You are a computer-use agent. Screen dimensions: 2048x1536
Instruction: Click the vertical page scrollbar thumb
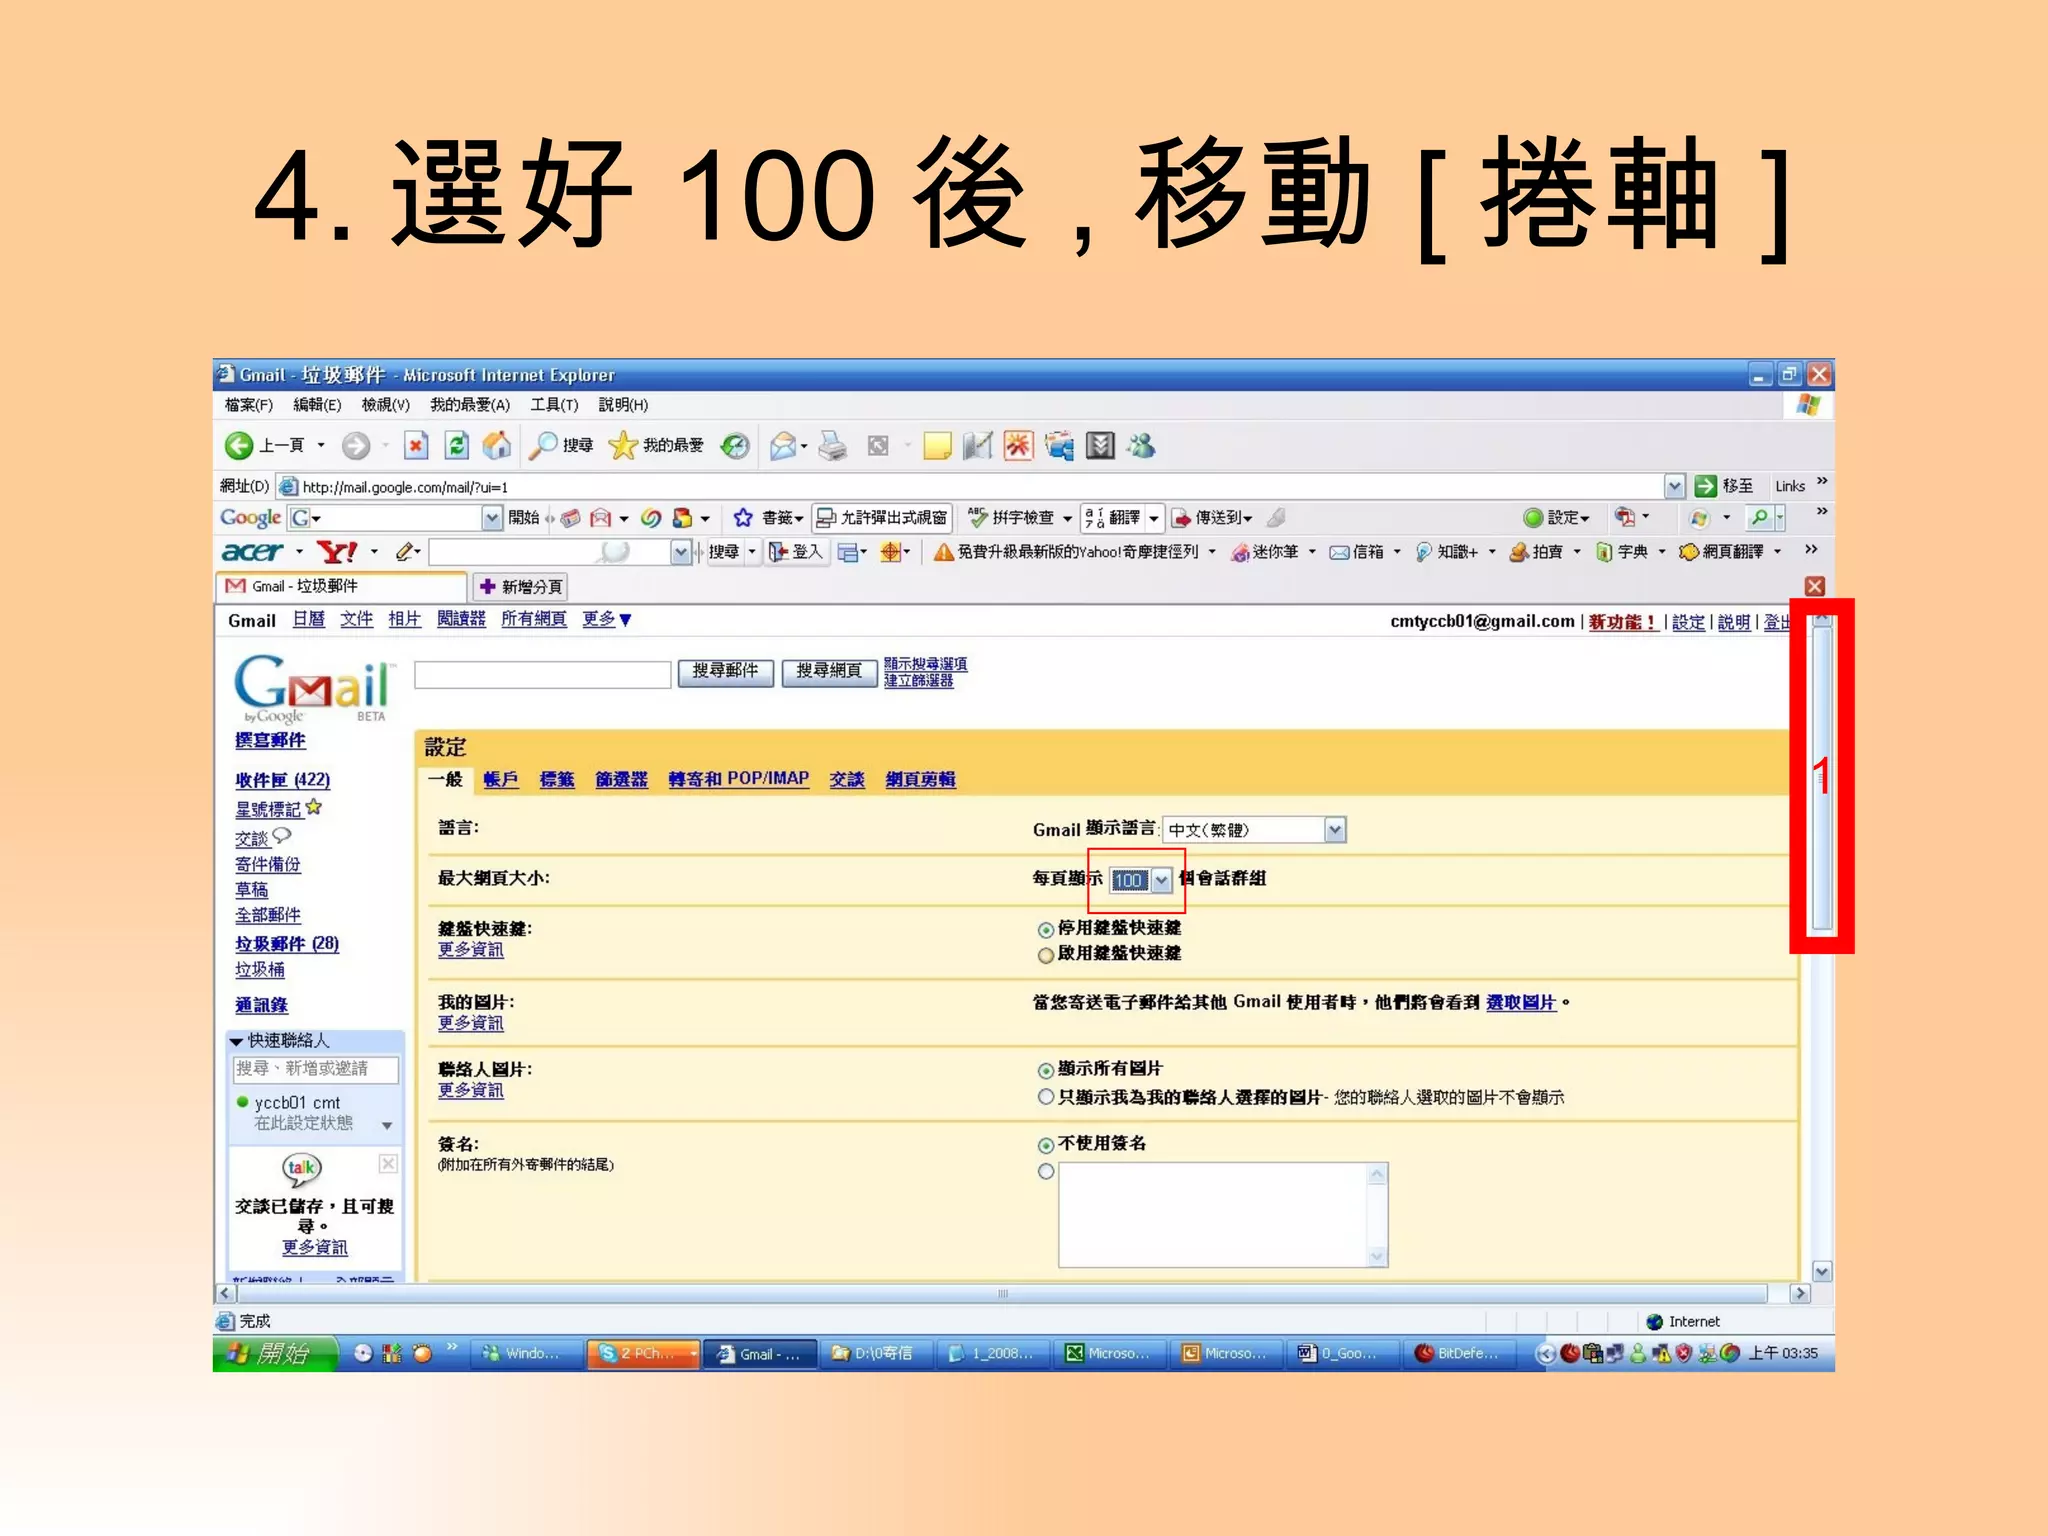pyautogui.click(x=1822, y=776)
